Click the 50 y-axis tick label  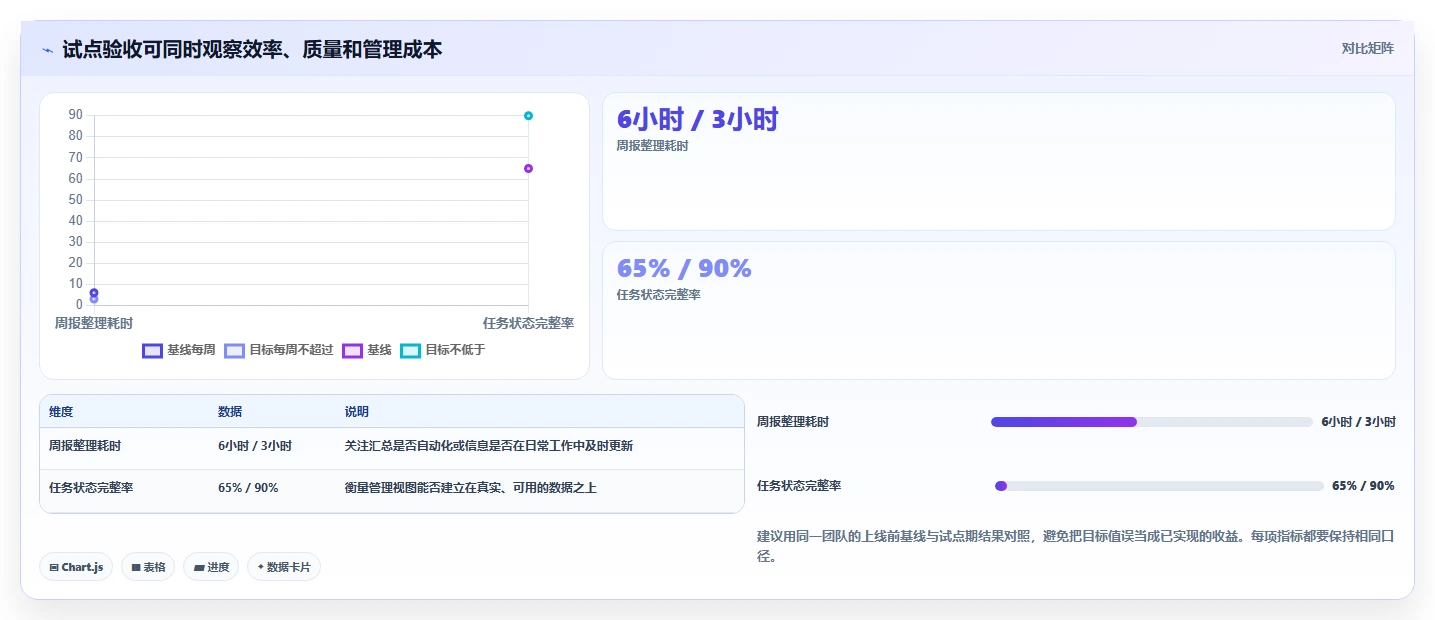point(76,200)
